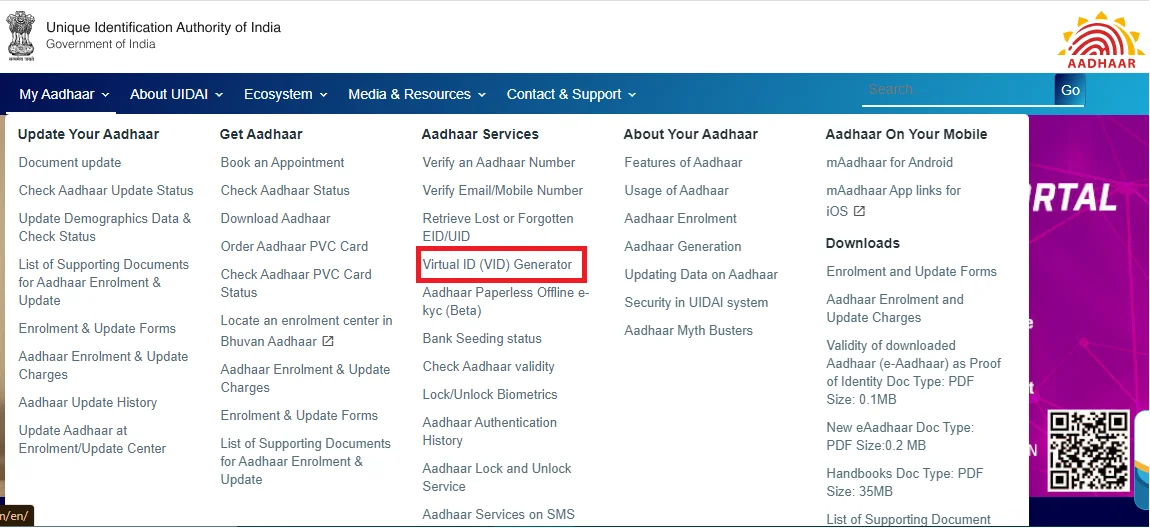
Task: Open Media & Resources dropdown
Action: pyautogui.click(x=417, y=94)
